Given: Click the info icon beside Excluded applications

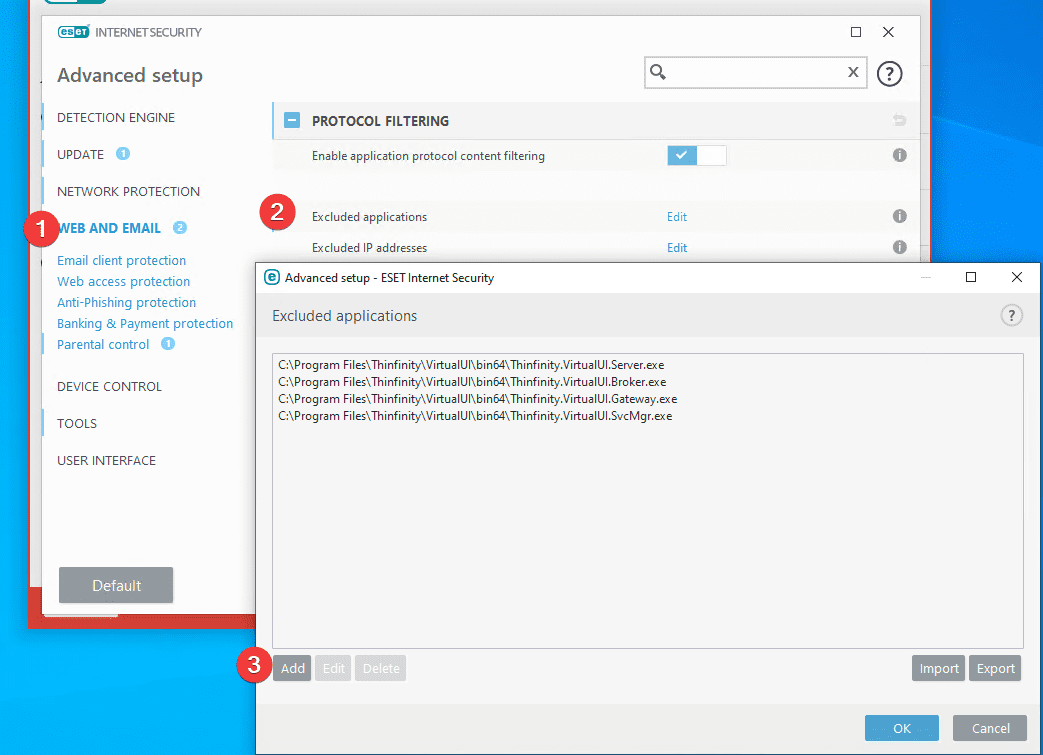Looking at the screenshot, I should [898, 216].
